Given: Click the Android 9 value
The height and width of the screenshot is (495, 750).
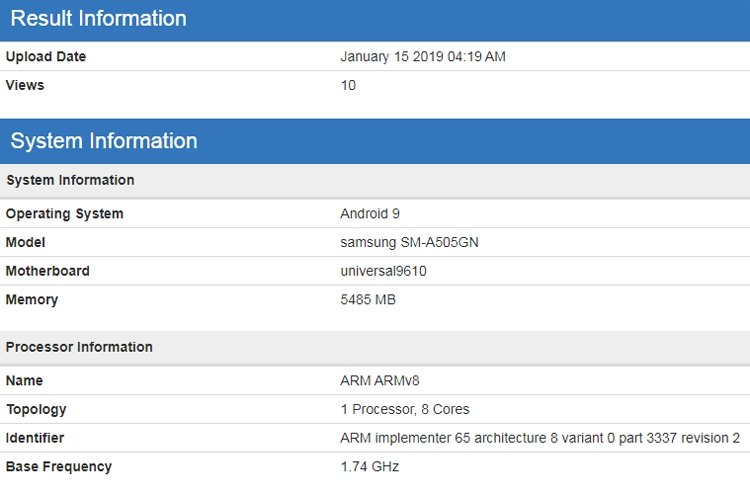Looking at the screenshot, I should tap(370, 213).
